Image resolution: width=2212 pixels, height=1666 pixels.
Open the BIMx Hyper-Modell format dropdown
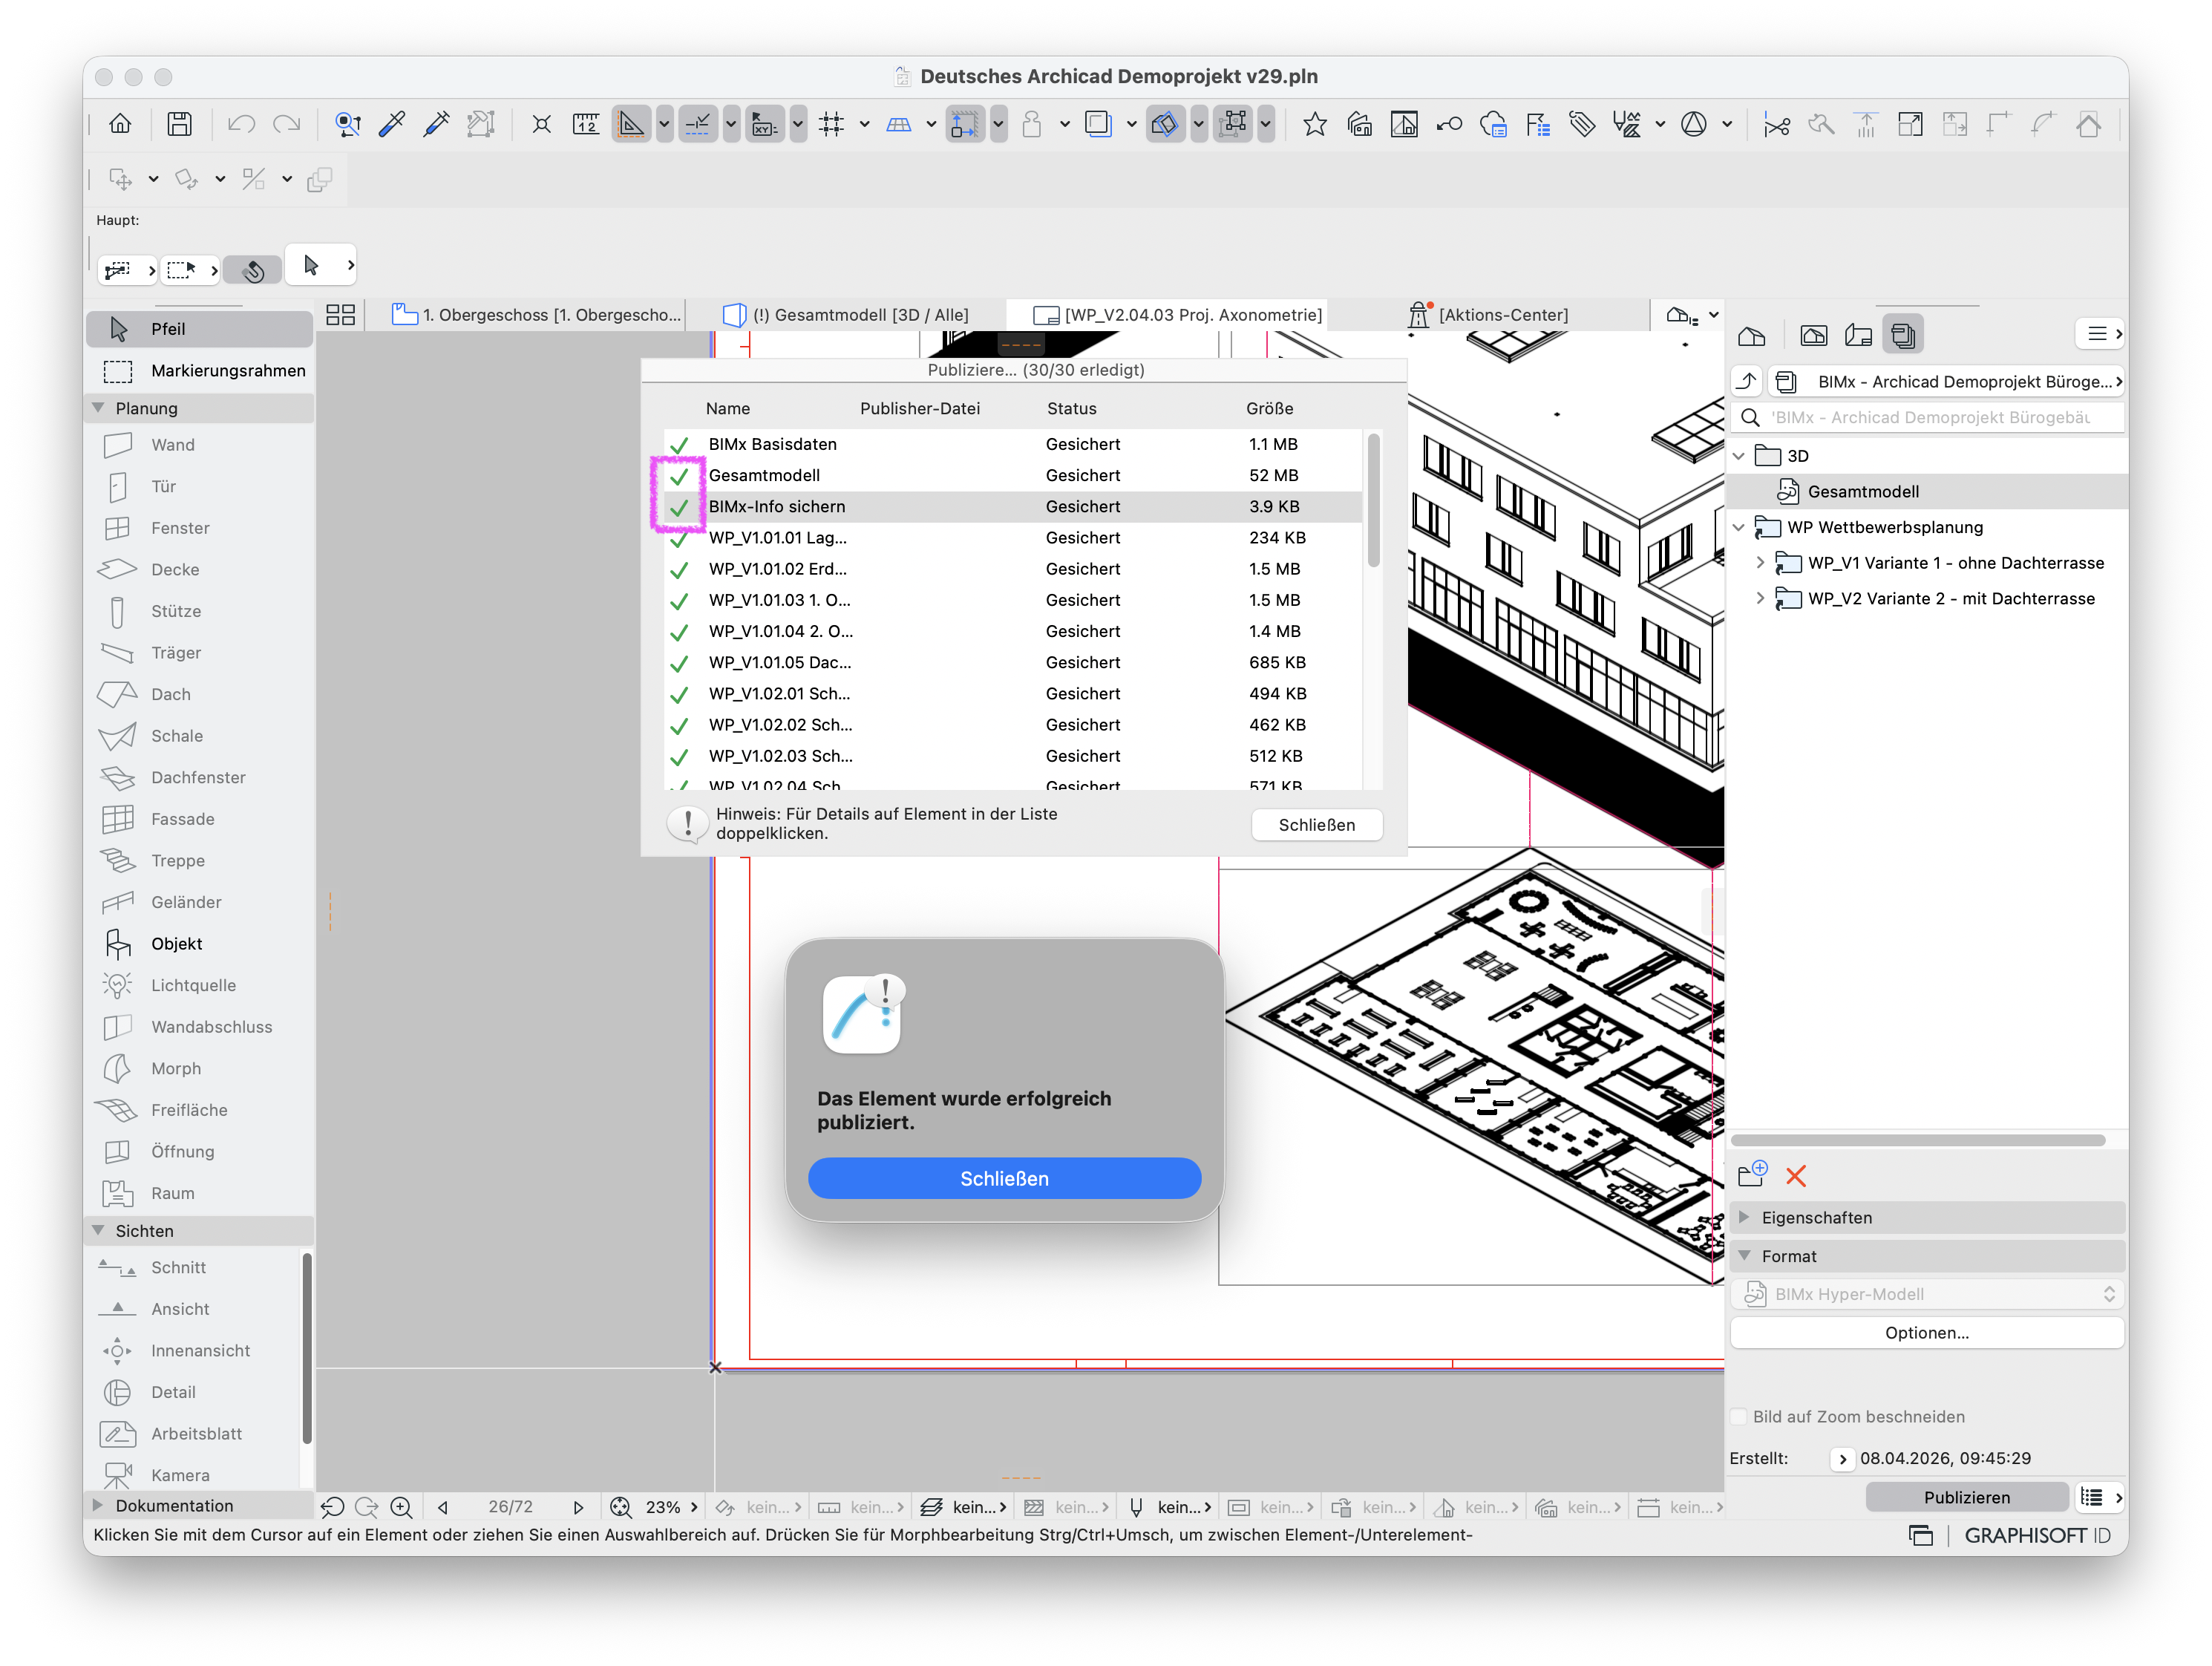click(x=1927, y=1294)
